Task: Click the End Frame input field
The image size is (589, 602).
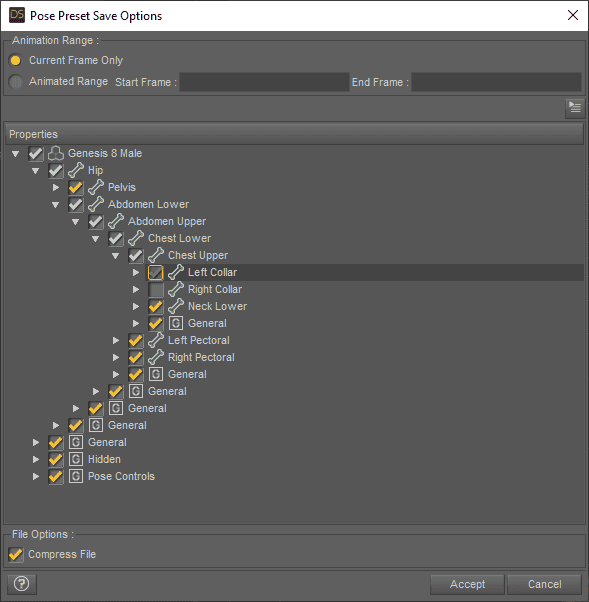Action: (496, 82)
